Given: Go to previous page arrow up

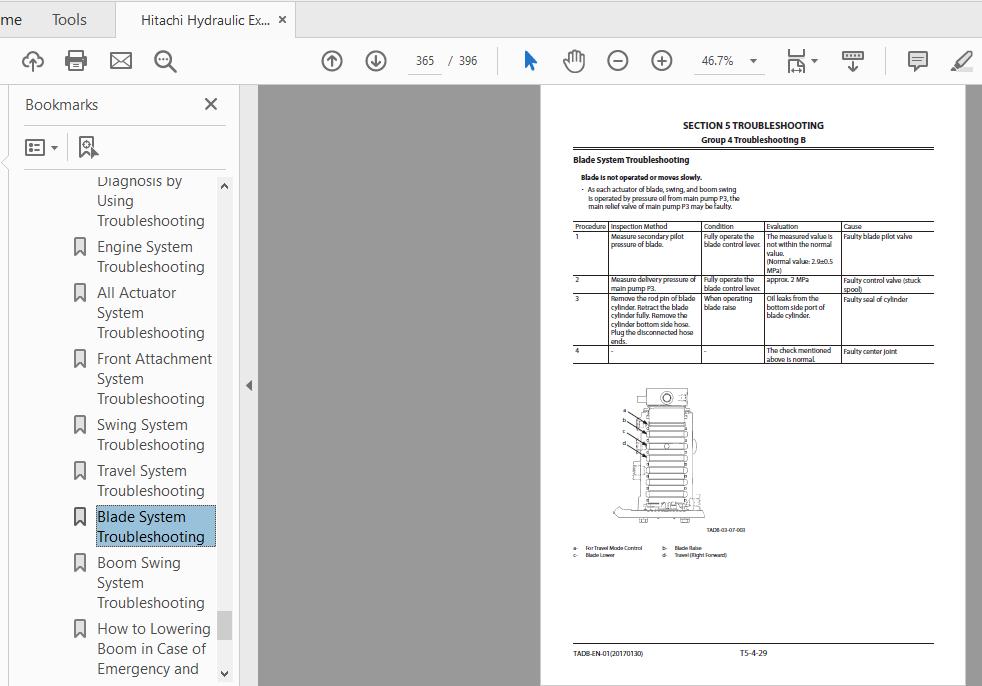Looking at the screenshot, I should point(332,61).
